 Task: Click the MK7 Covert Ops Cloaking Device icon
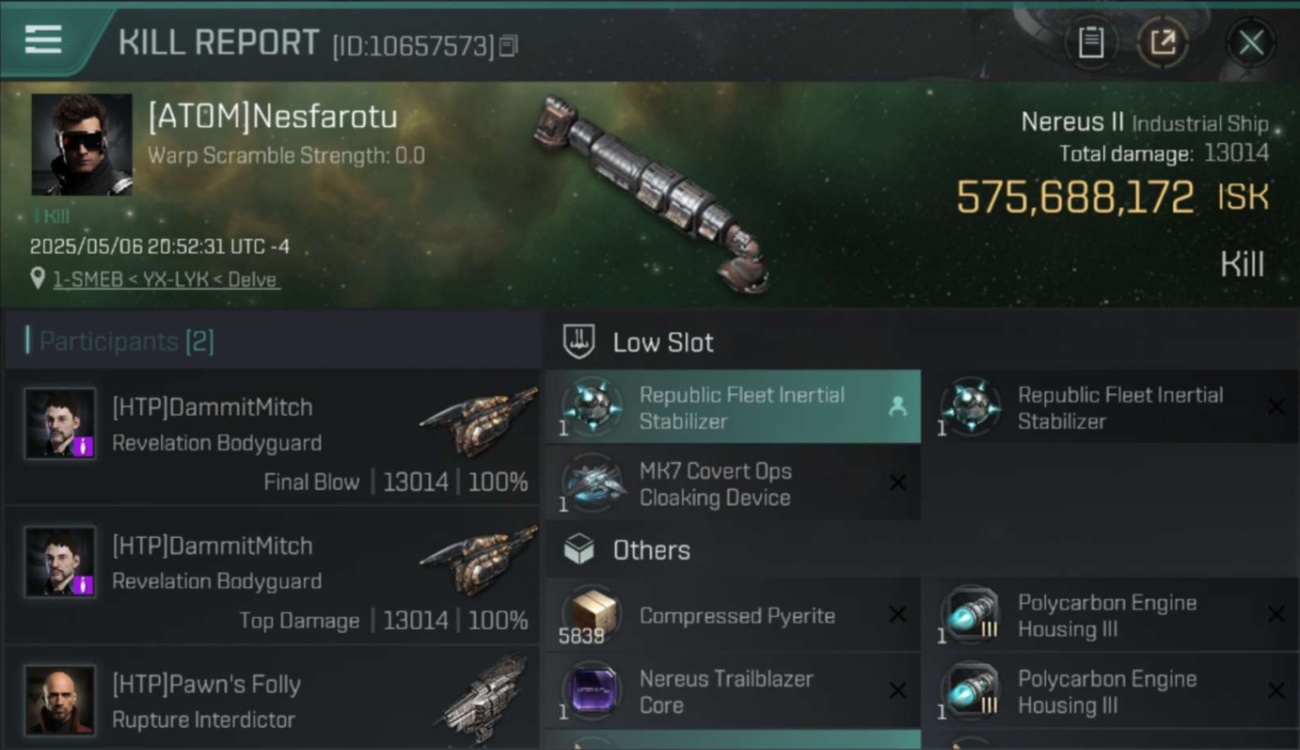592,484
